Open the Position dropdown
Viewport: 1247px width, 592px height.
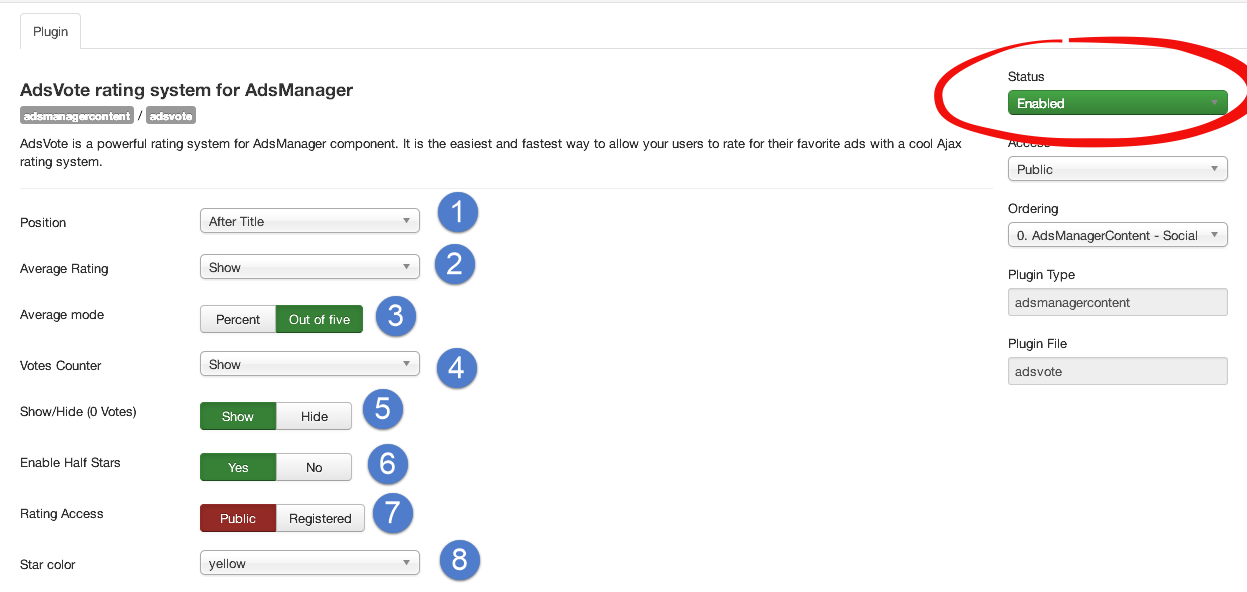310,221
